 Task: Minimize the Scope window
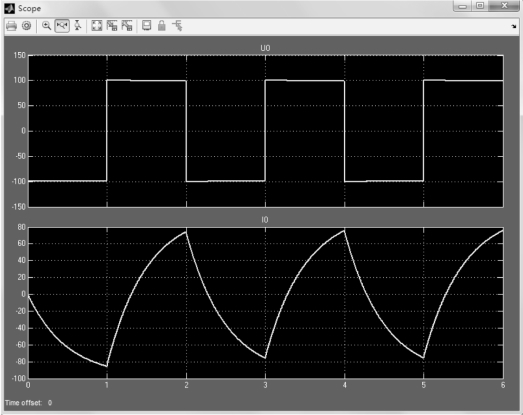(463, 6)
